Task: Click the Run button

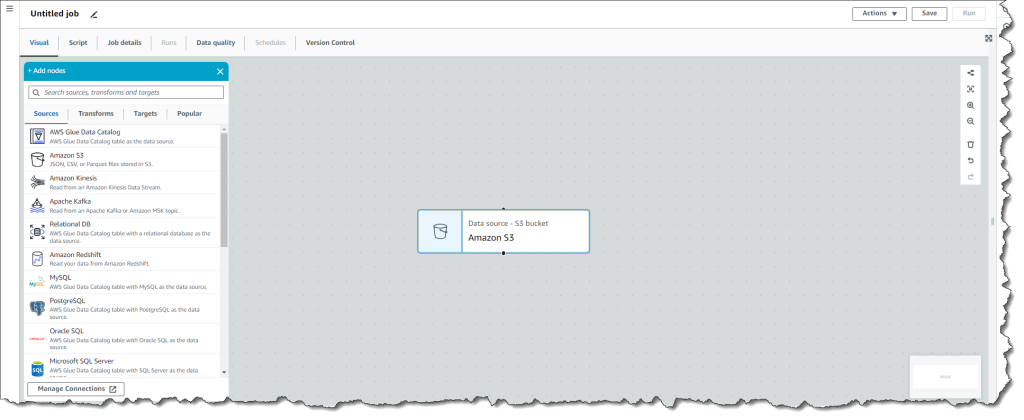Action: 968,14
